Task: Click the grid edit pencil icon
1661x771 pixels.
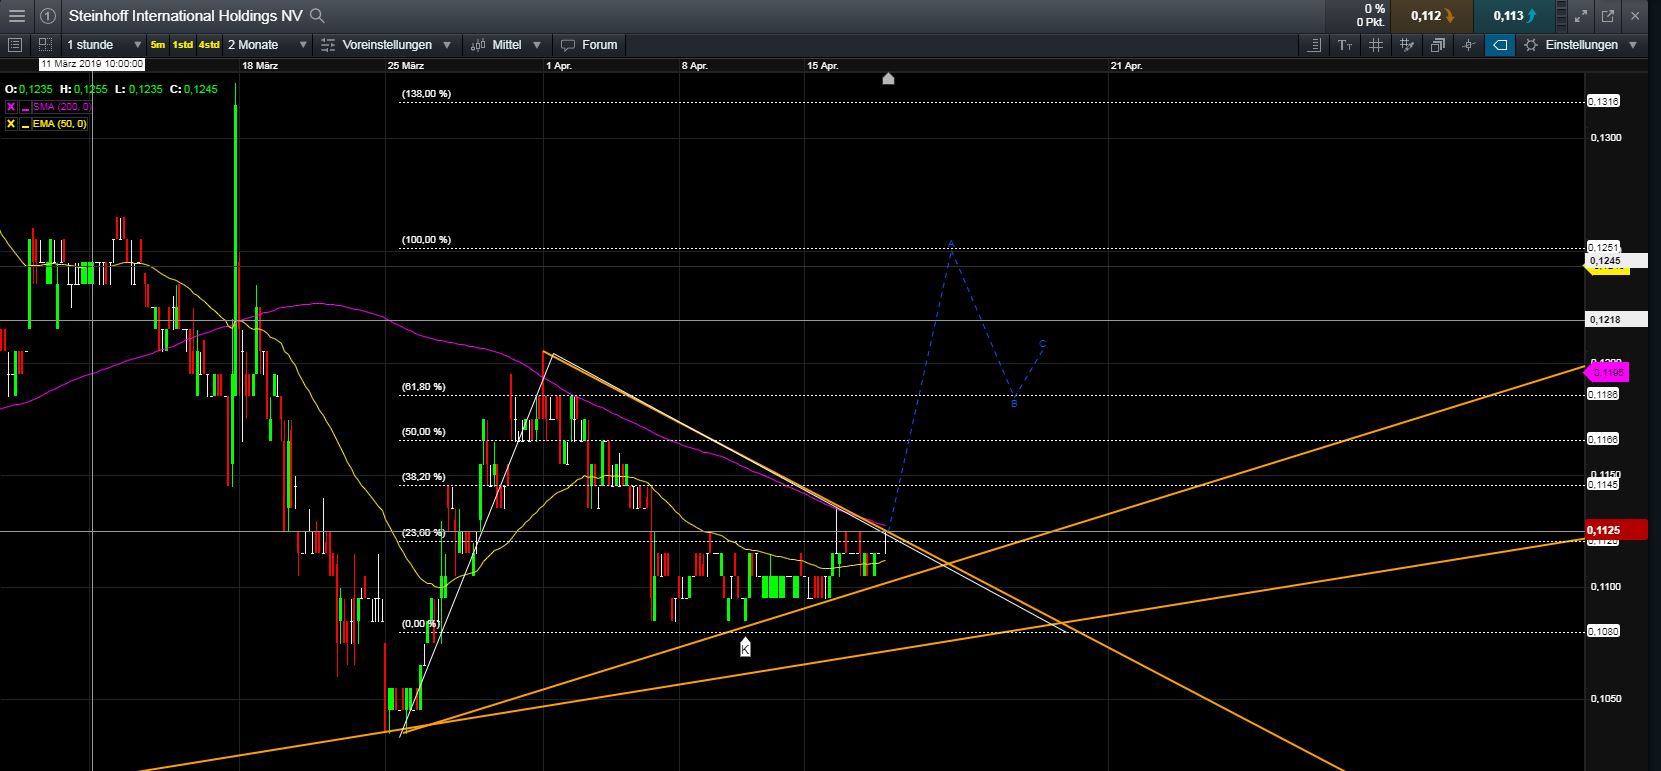Action: [x=1407, y=45]
